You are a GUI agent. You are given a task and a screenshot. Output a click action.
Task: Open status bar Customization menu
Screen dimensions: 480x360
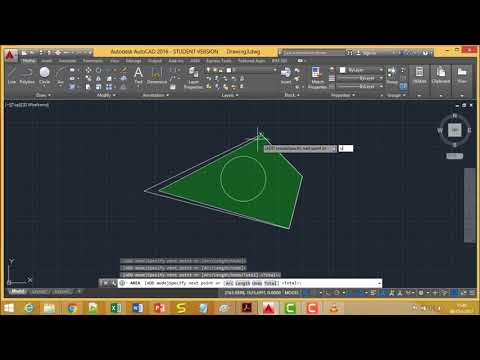pyautogui.click(x=472, y=293)
